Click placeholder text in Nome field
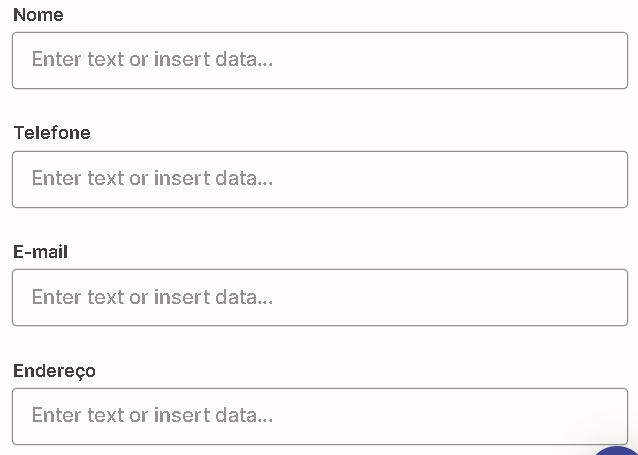Viewport: 638px width, 455px height. click(152, 59)
